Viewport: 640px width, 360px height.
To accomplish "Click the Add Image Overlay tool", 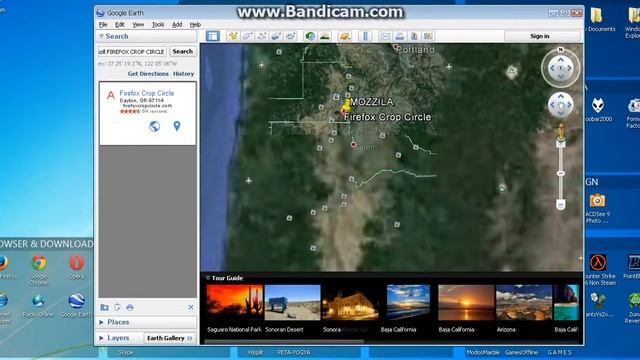I will 276,36.
